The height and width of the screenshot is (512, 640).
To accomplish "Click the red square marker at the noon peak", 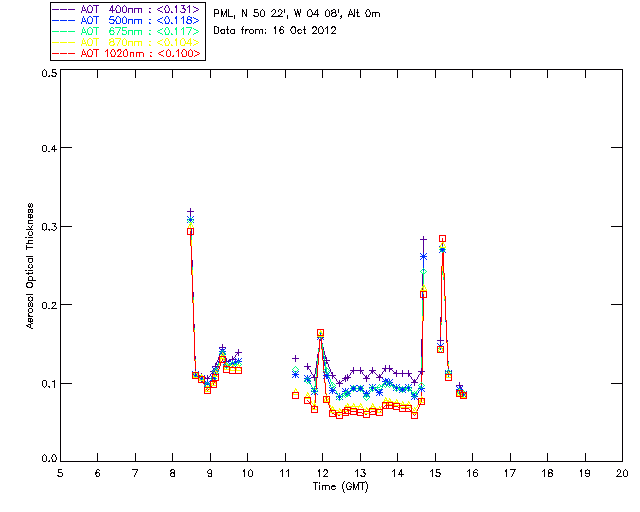I will click(x=320, y=333).
